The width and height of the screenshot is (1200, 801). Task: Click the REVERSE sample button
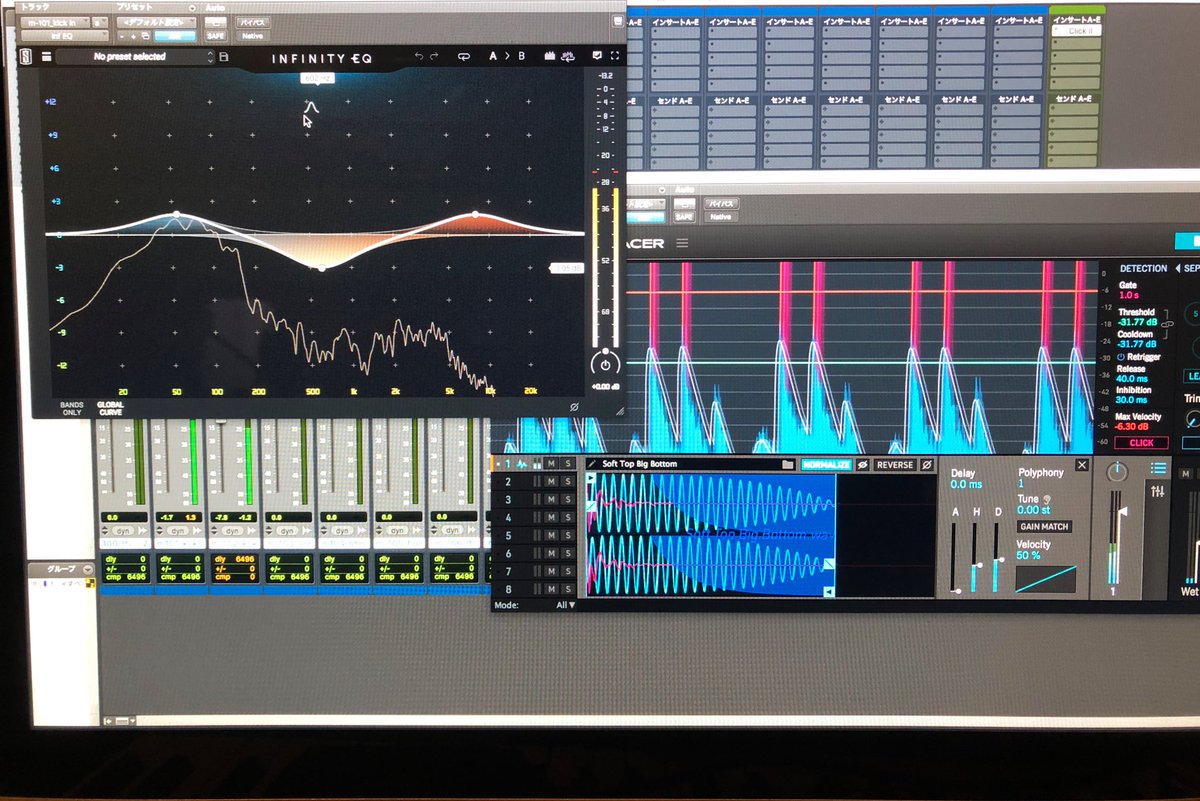(895, 465)
